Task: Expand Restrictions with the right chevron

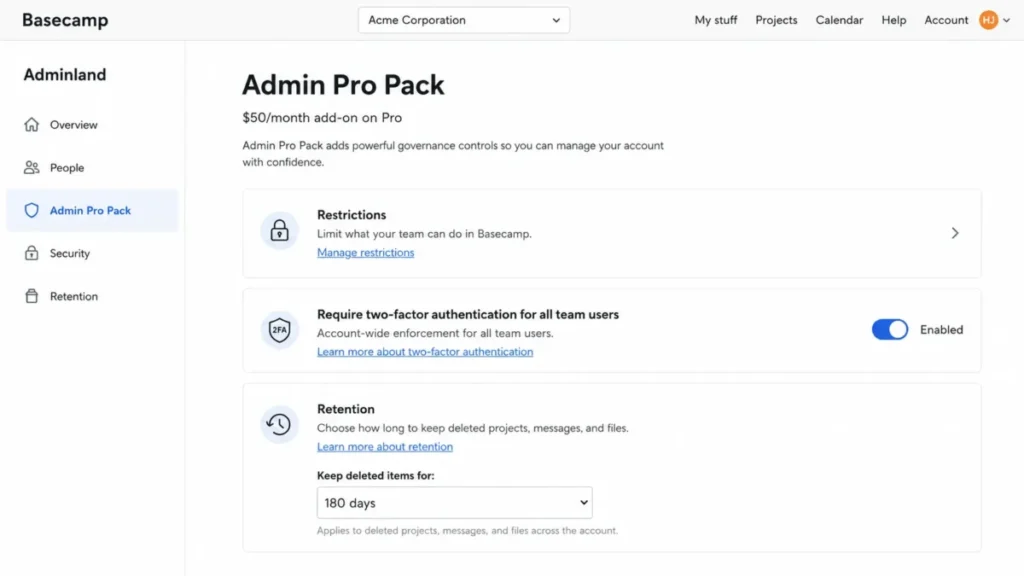Action: click(x=955, y=233)
